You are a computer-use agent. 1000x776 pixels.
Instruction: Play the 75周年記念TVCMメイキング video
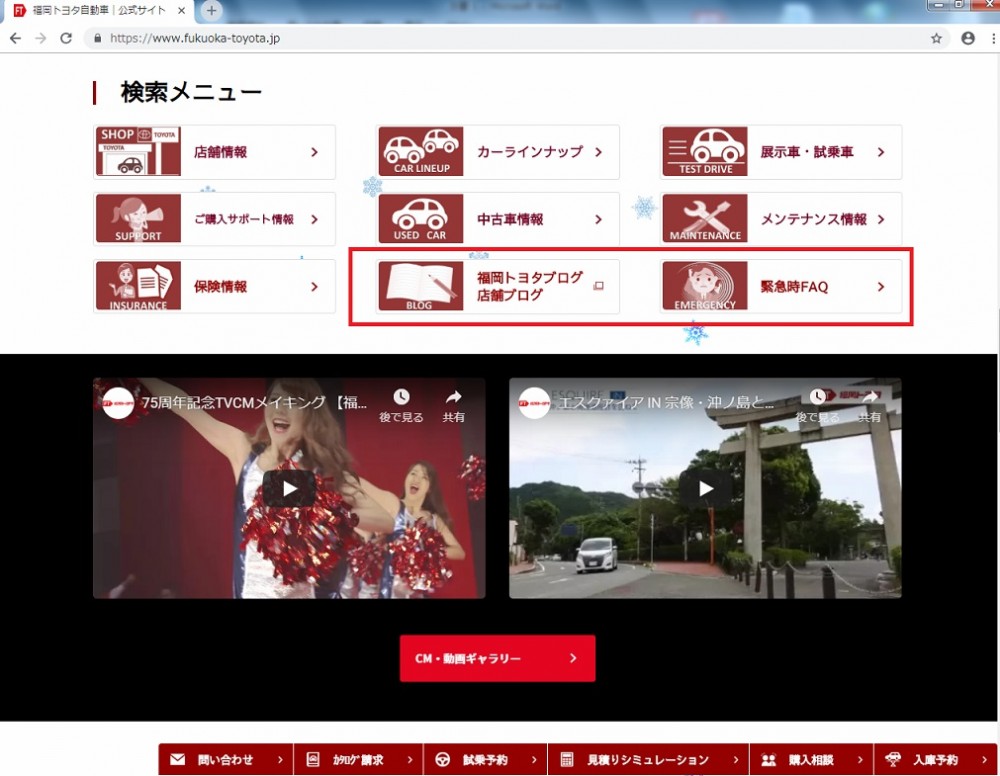[290, 488]
